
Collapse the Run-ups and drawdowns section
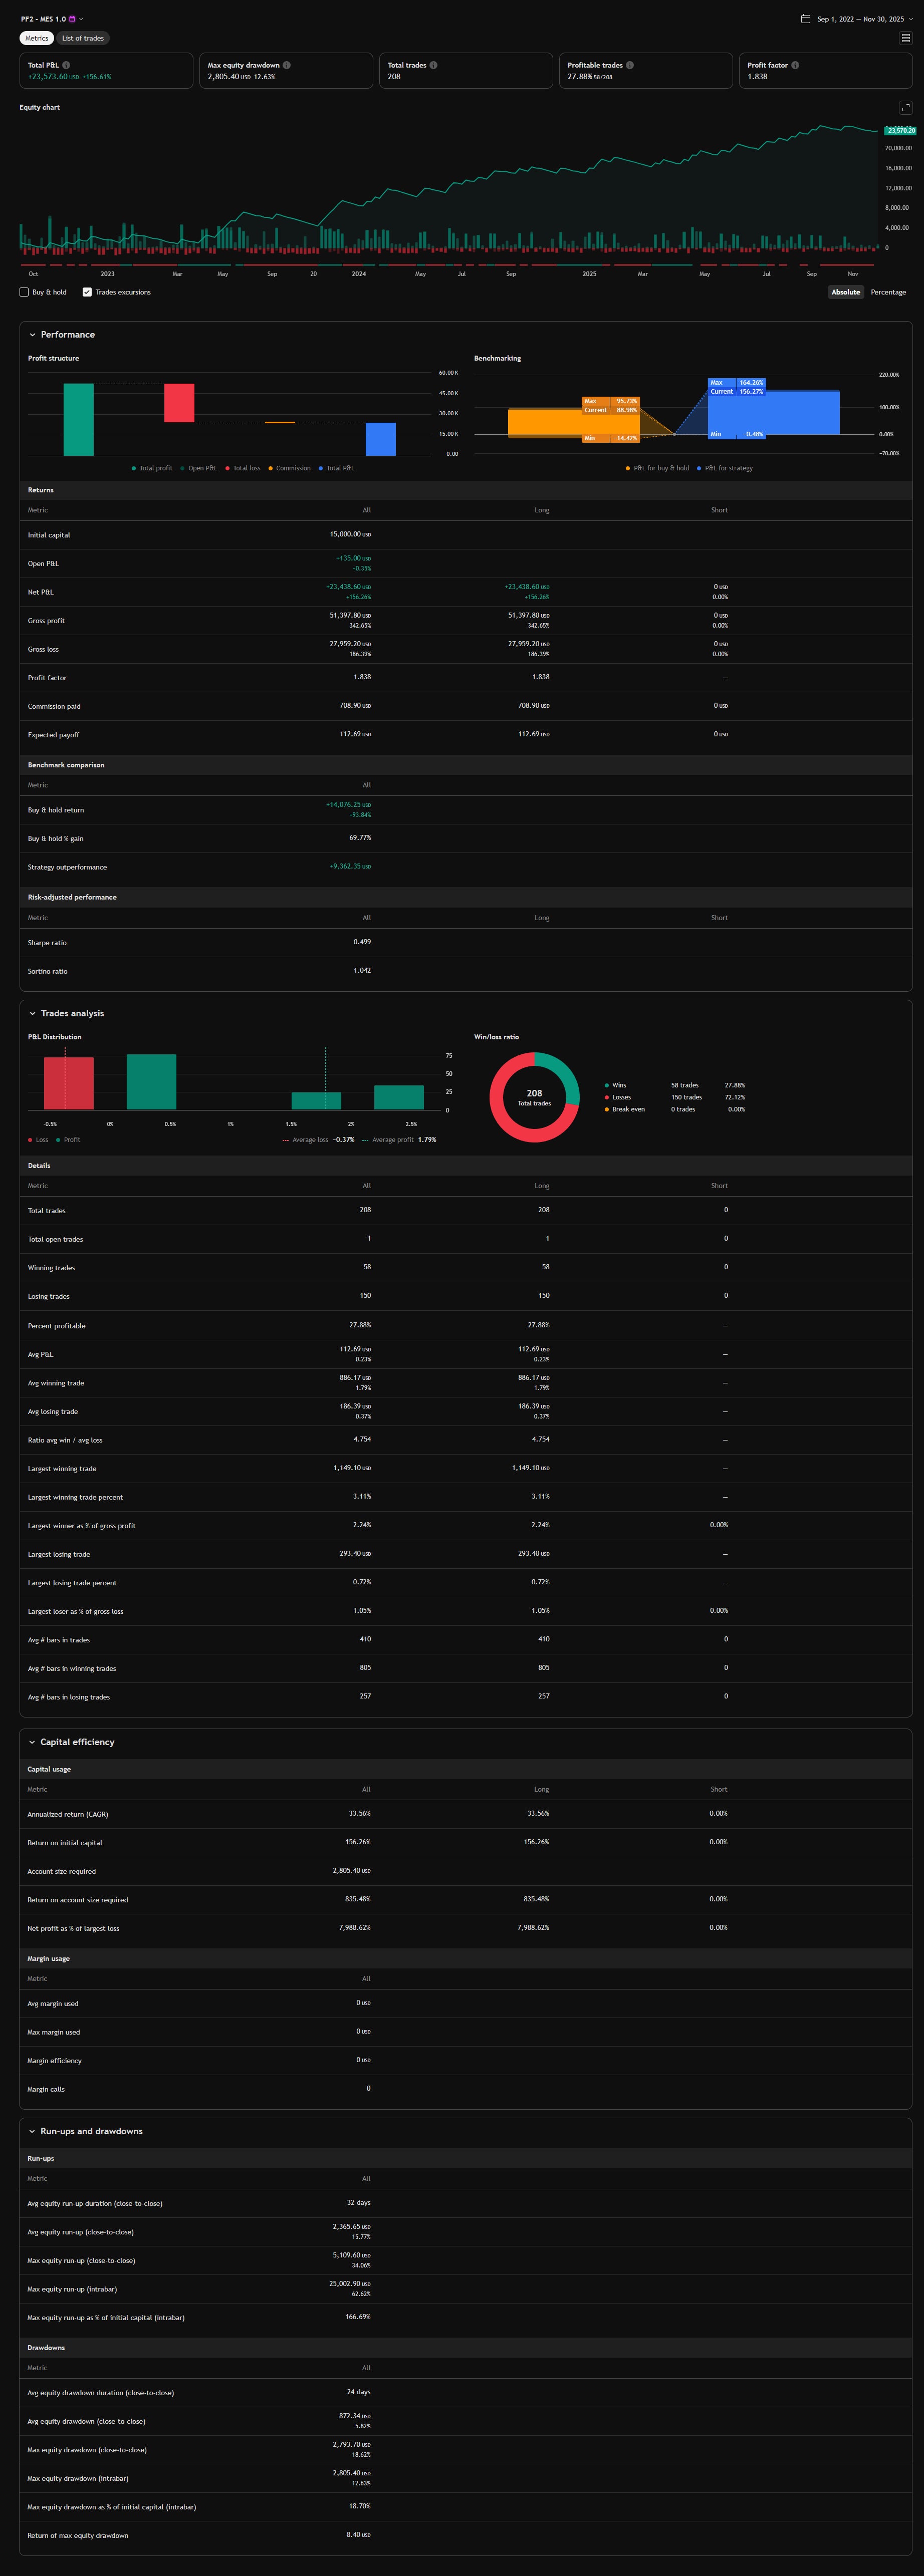32,2131
